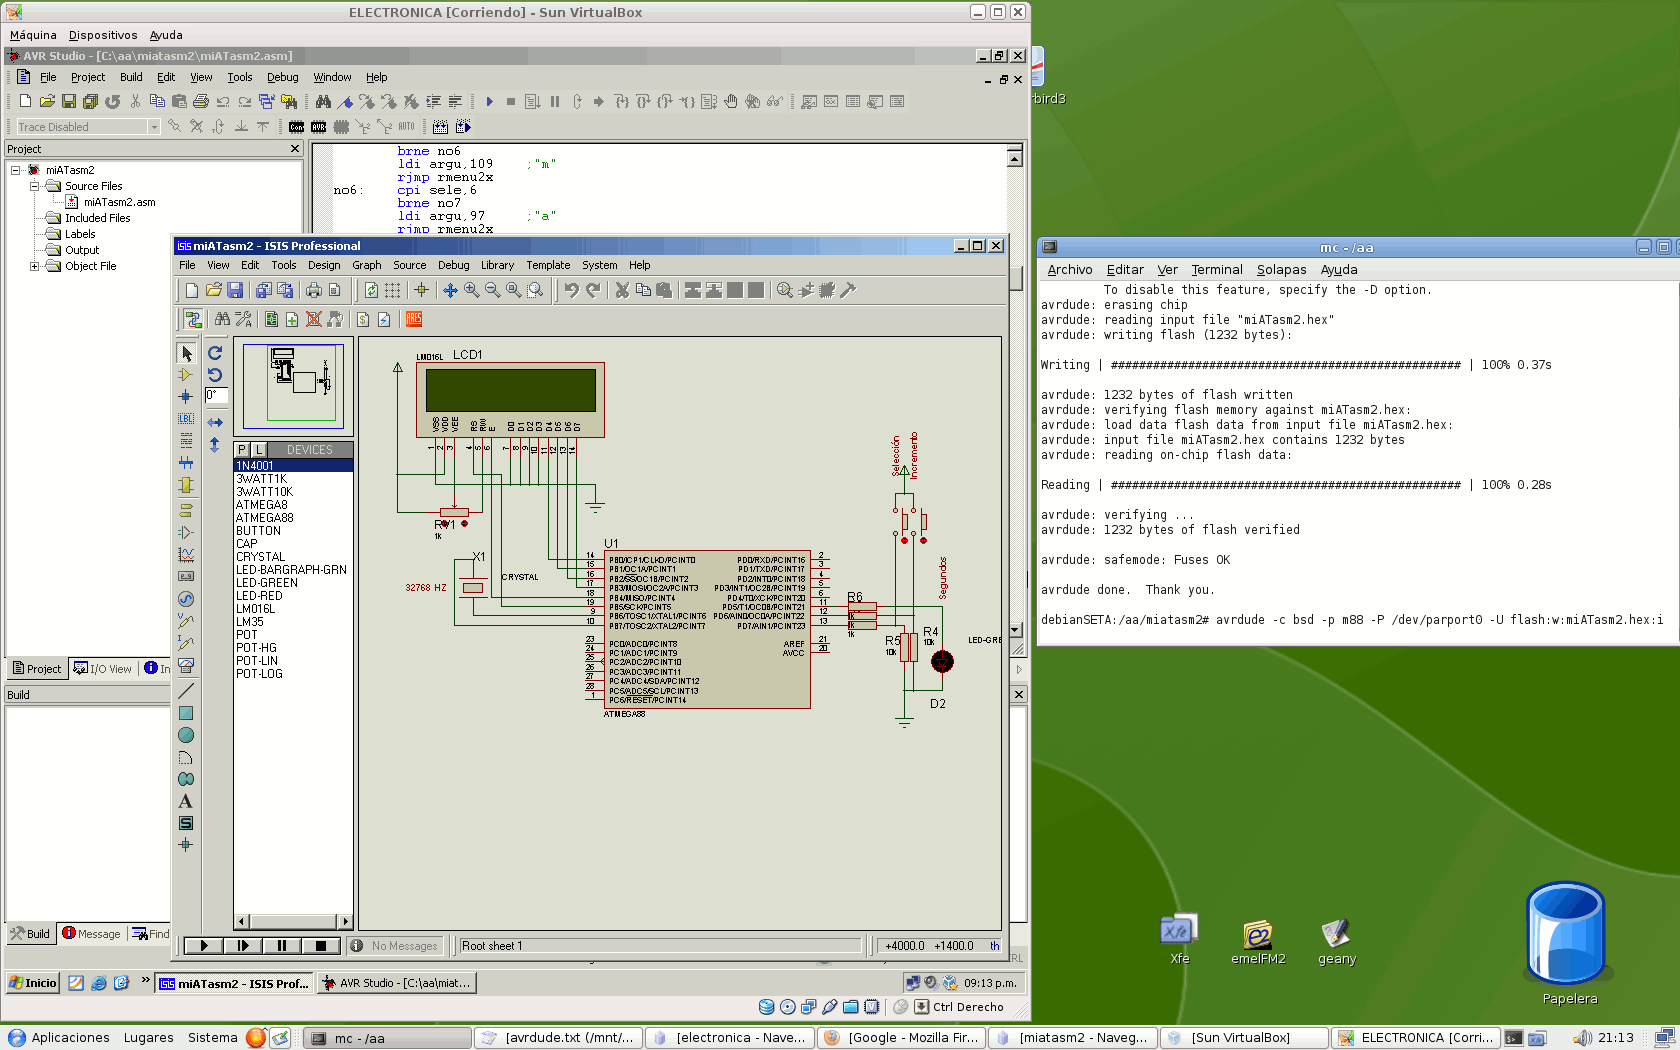Open the ARES netlist transfer icon
The height and width of the screenshot is (1050, 1680).
[x=414, y=319]
